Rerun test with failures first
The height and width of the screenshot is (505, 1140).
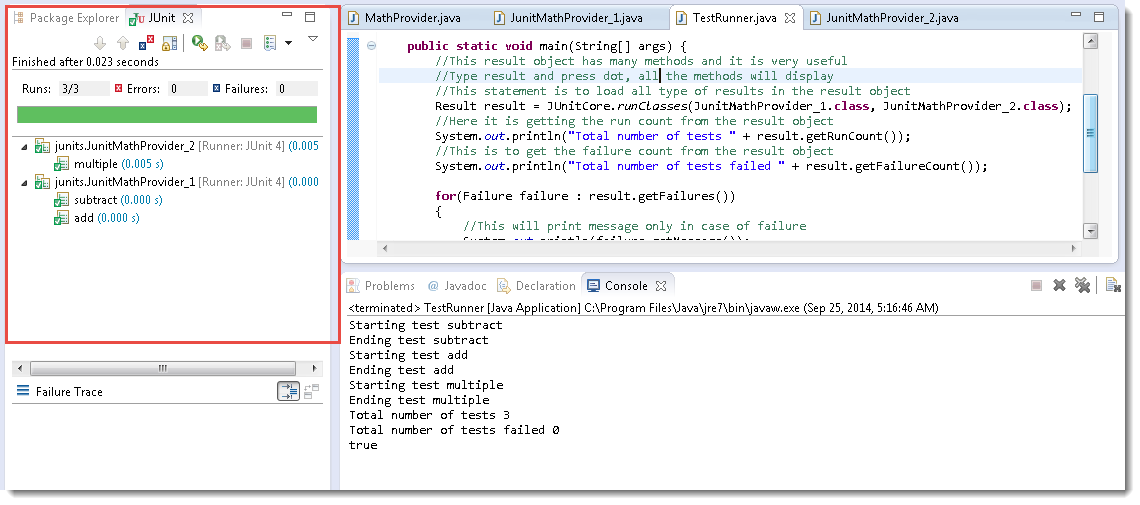coord(222,44)
